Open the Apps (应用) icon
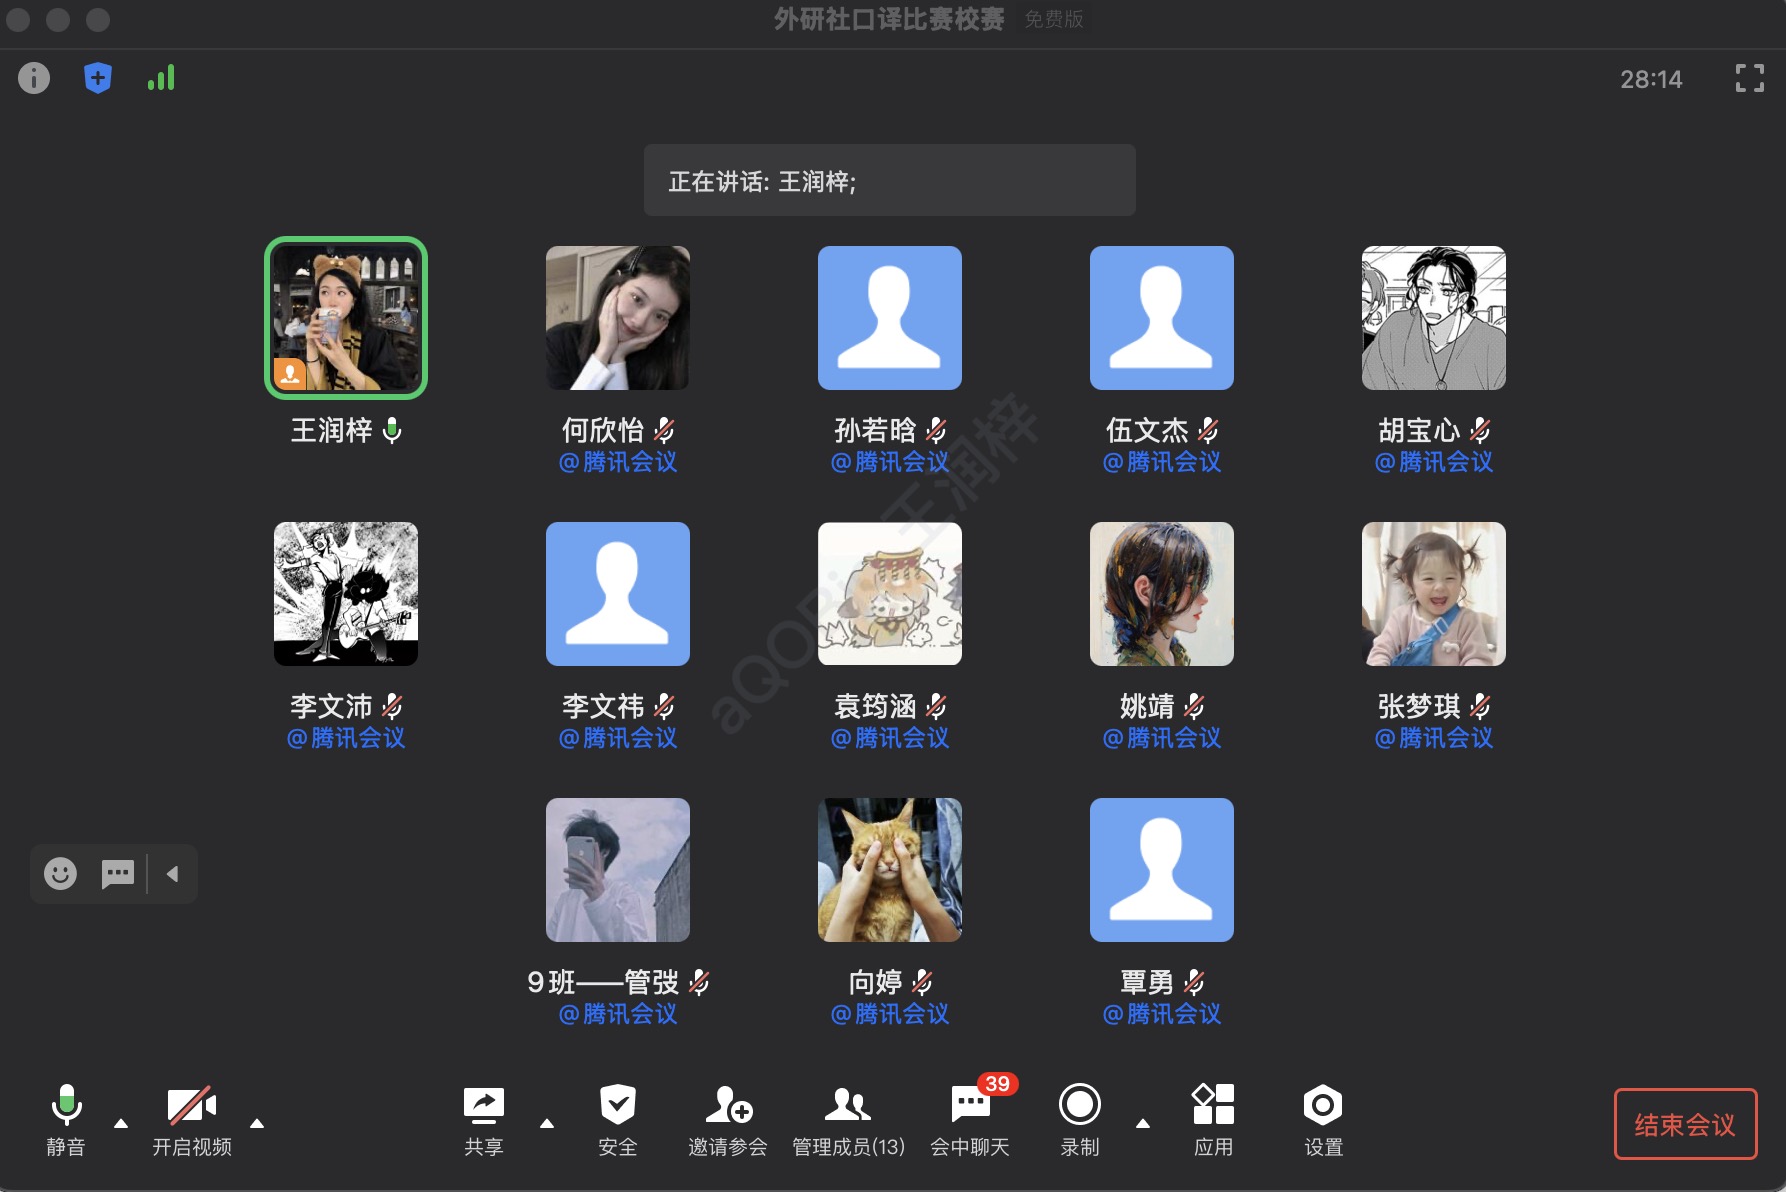The width and height of the screenshot is (1786, 1192). coord(1213,1106)
